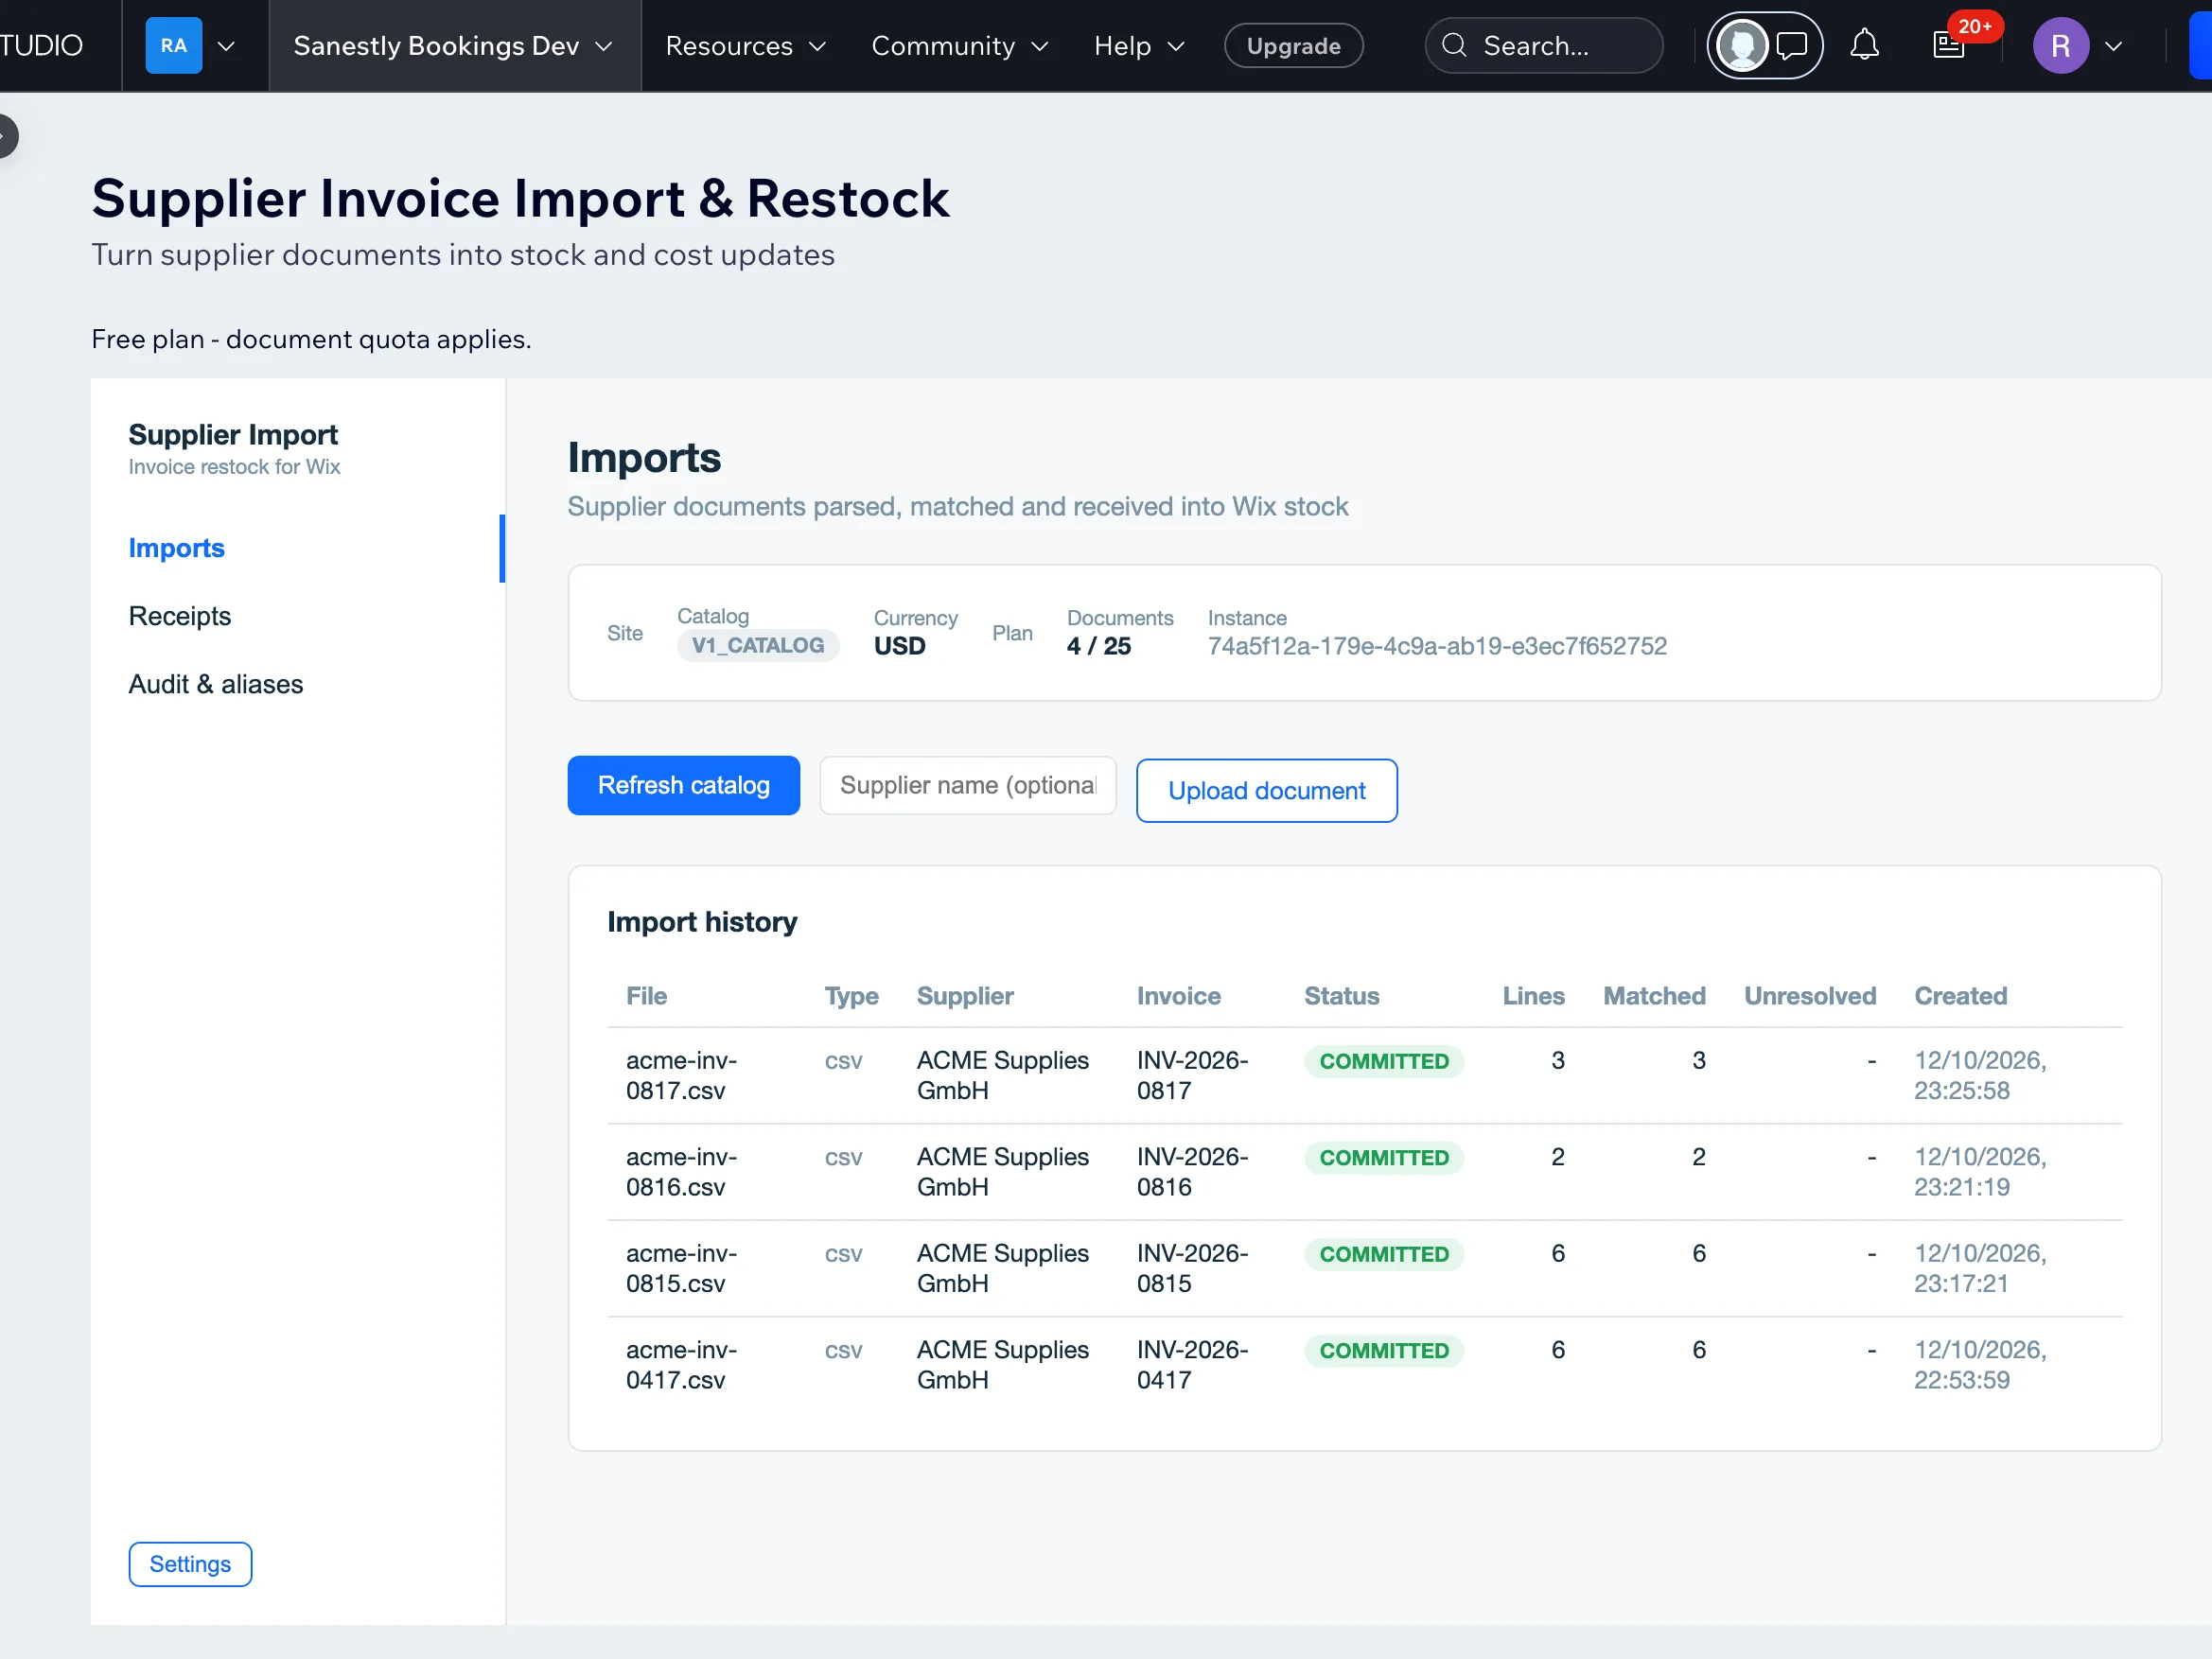The width and height of the screenshot is (2212, 1659).
Task: Click COMMITTED status for INV-2026-0816
Action: tap(1384, 1158)
